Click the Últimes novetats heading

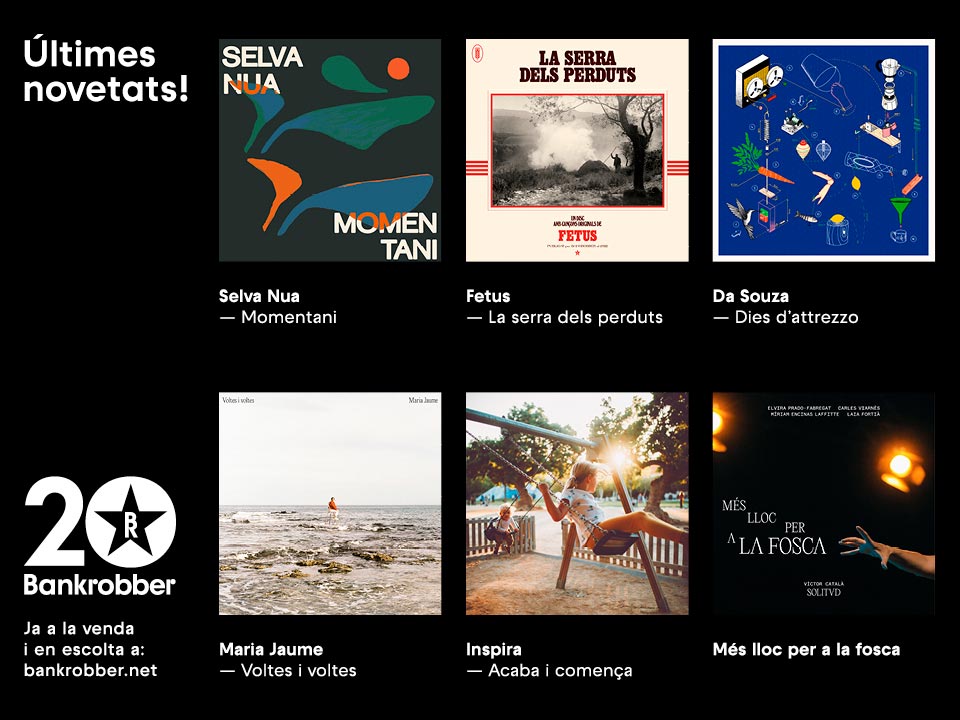(x=105, y=71)
